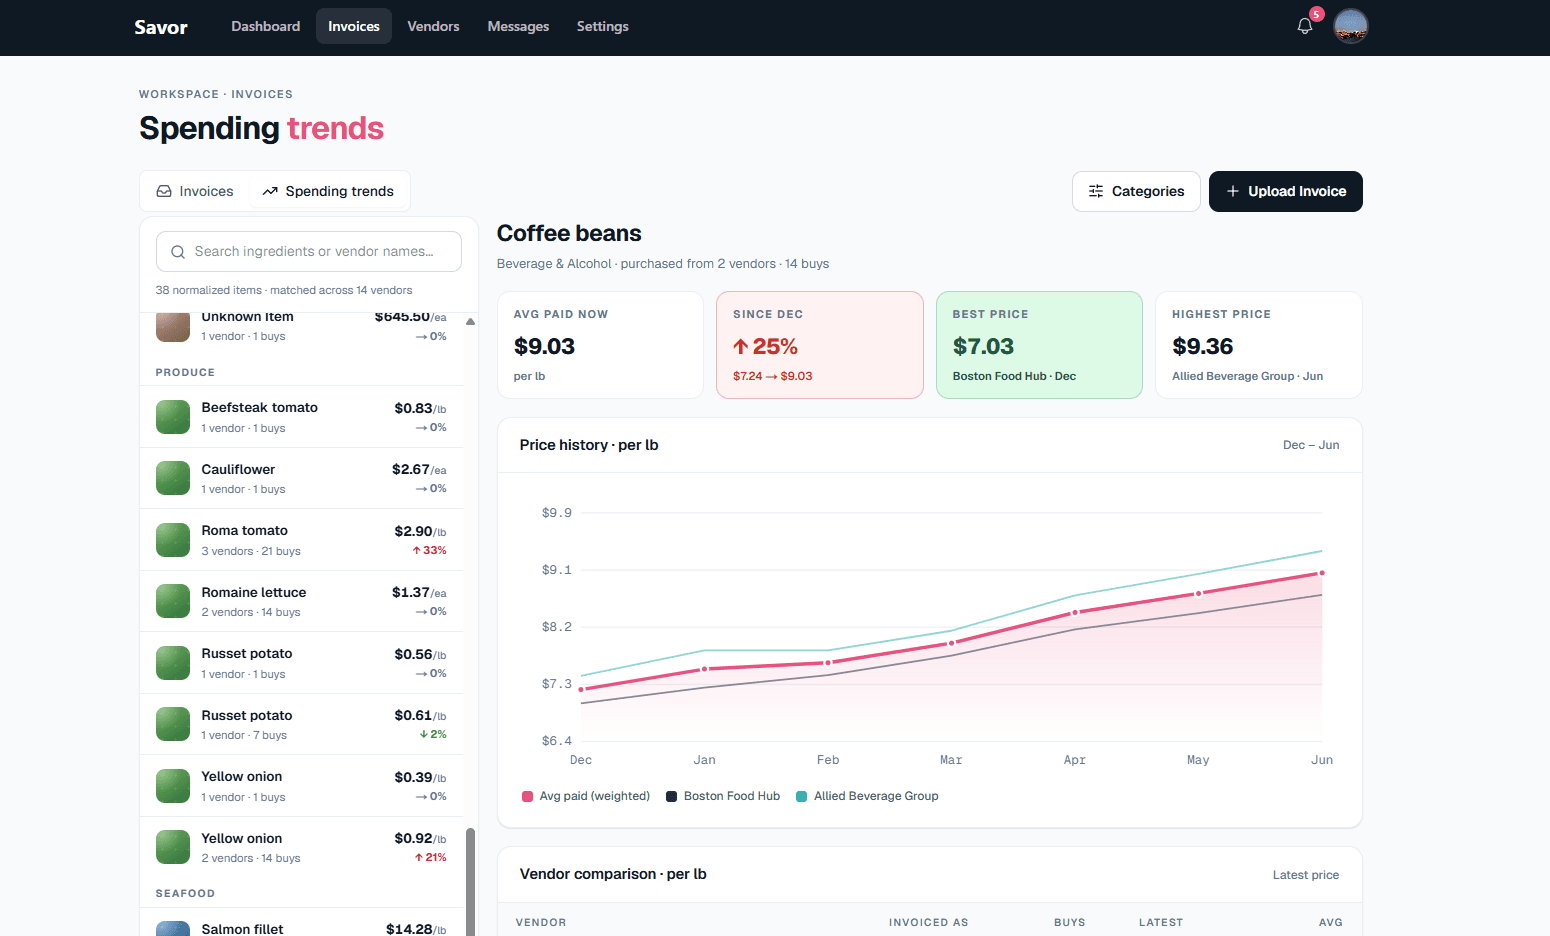Click the item list scrollbar thumb
Viewport: 1550px width, 936px height.
pos(470,881)
